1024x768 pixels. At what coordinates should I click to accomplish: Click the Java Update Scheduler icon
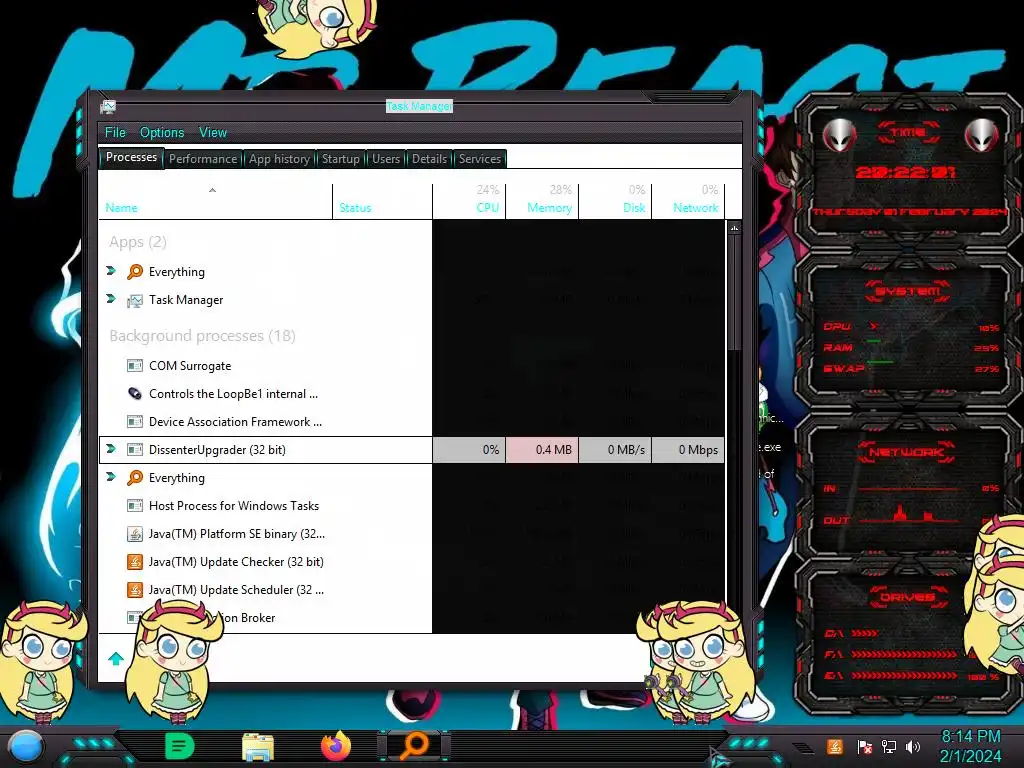click(135, 590)
